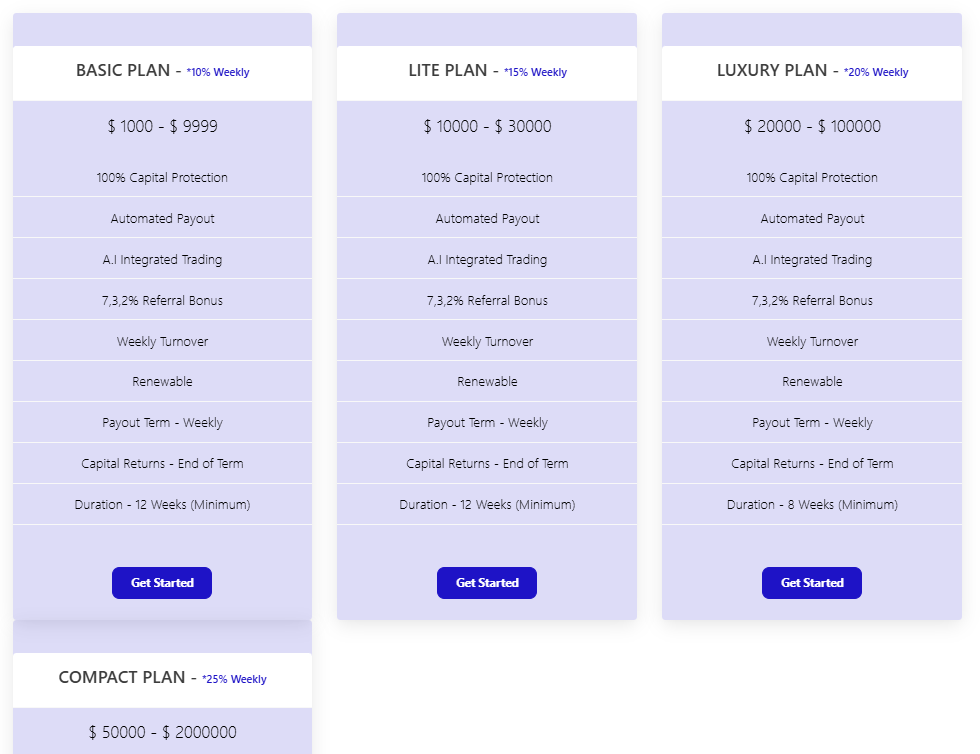Click A.I Integrated Trading in Lite Plan
This screenshot has height=754, width=980.
pyautogui.click(x=487, y=260)
